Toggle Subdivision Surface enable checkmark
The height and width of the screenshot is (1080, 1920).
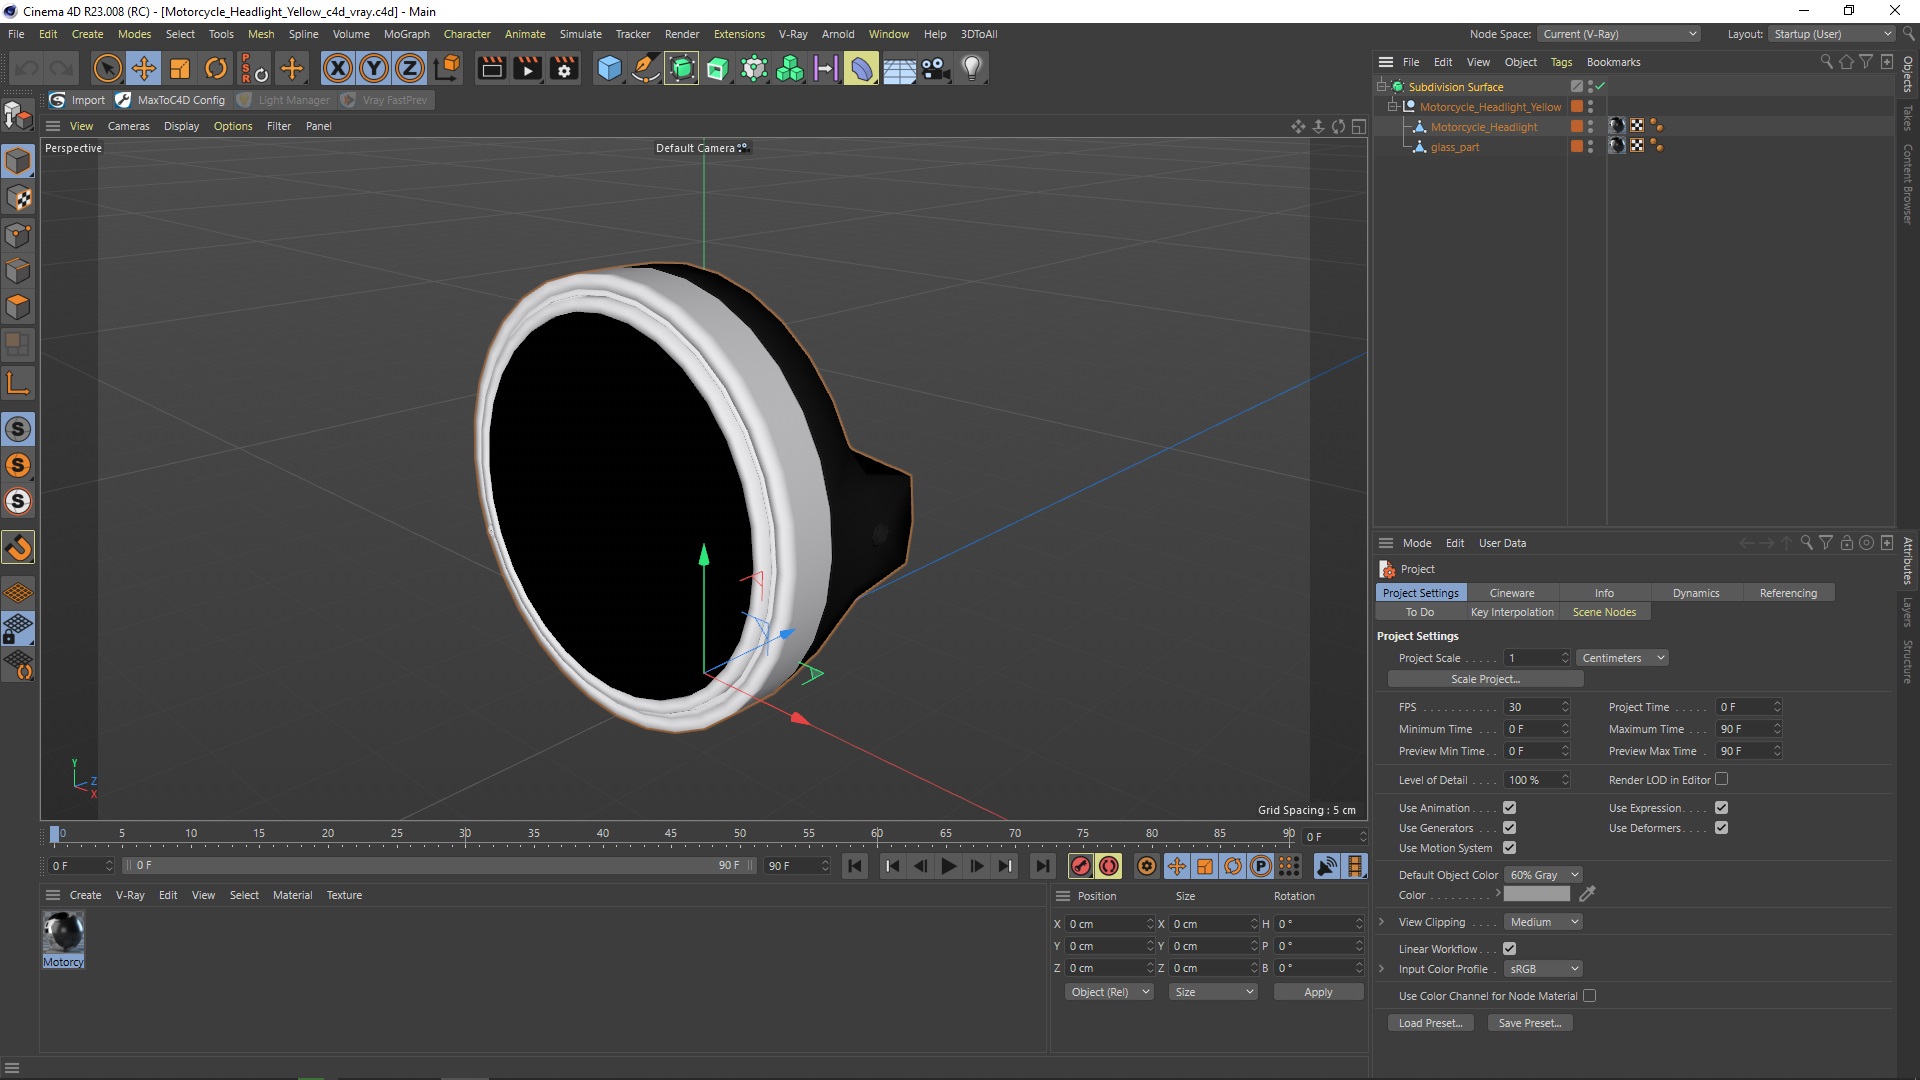click(1600, 87)
